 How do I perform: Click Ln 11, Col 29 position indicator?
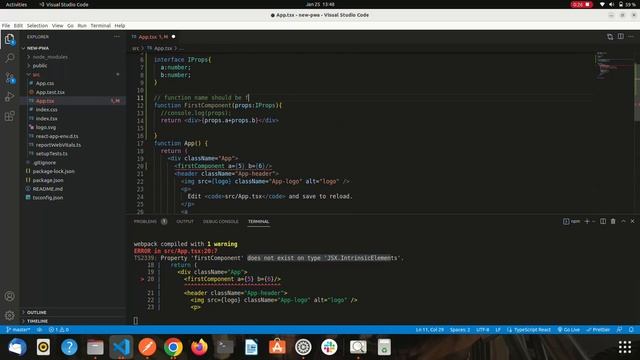pyautogui.click(x=429, y=329)
